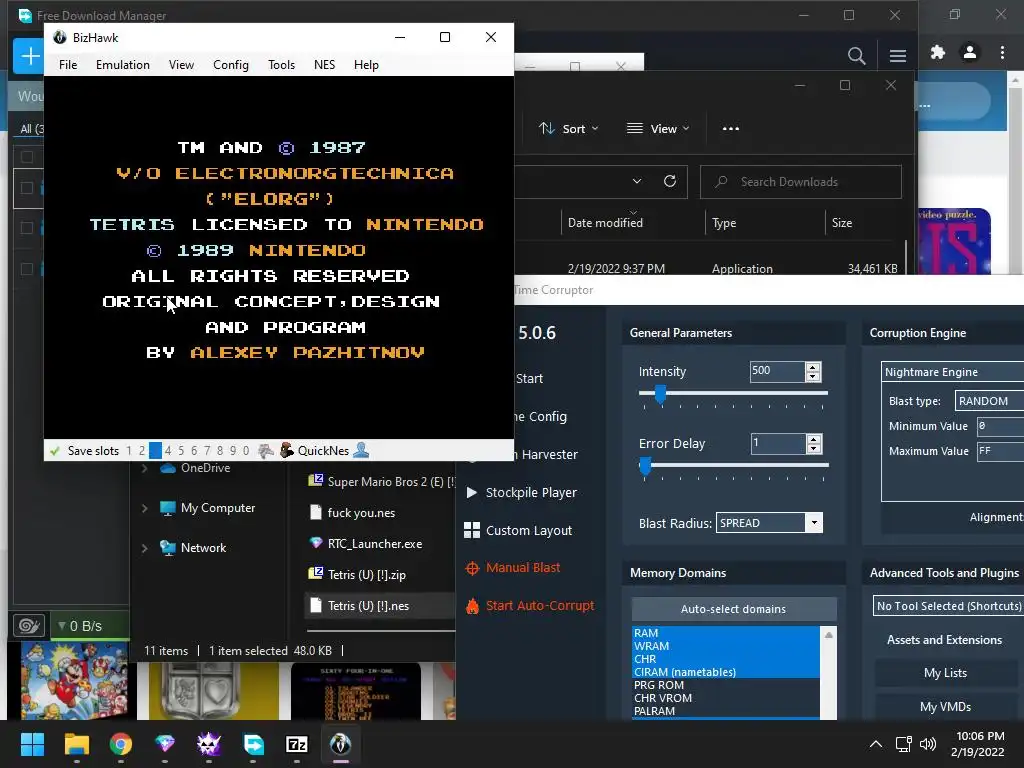Click the volume icon in system tray
Image resolution: width=1024 pixels, height=768 pixels.
point(927,744)
